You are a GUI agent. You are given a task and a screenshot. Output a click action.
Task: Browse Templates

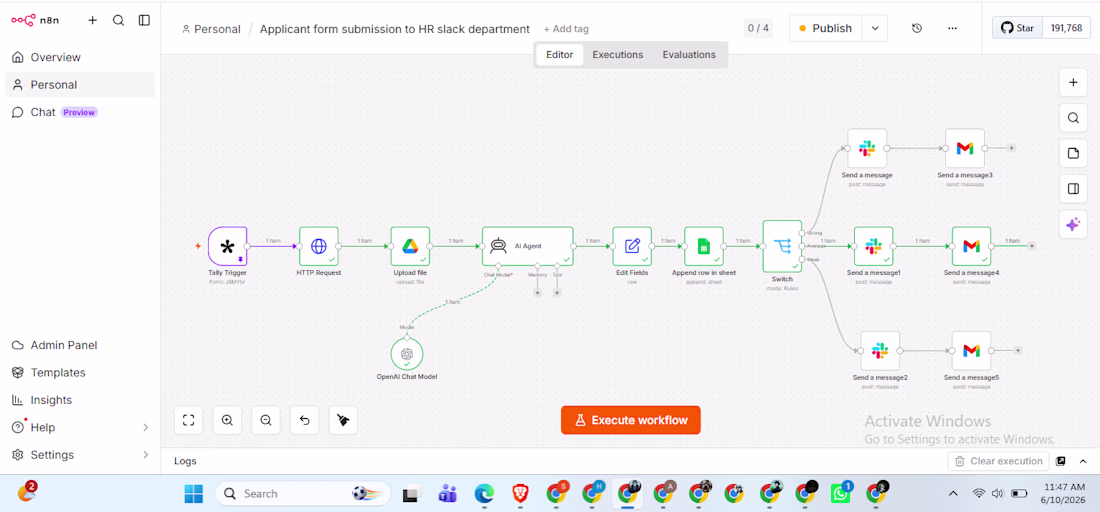pos(80,372)
